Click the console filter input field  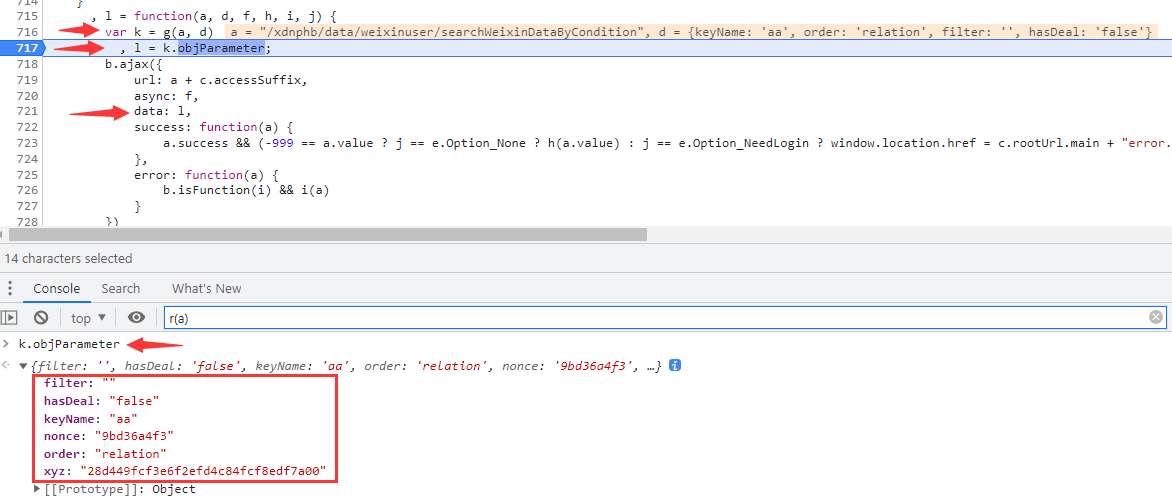click(650, 318)
